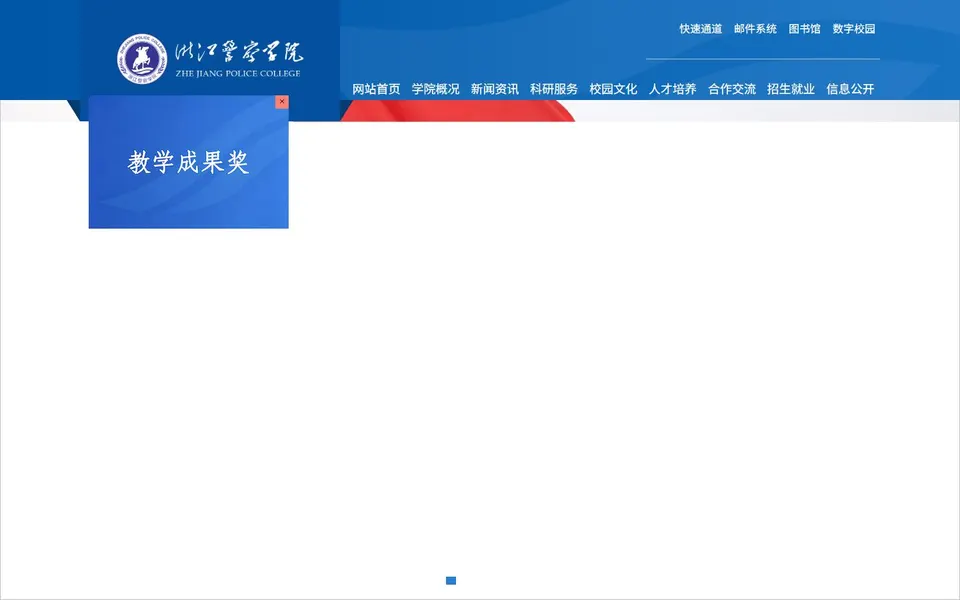
Task: Open the 学院概况 menu
Action: (x=435, y=89)
